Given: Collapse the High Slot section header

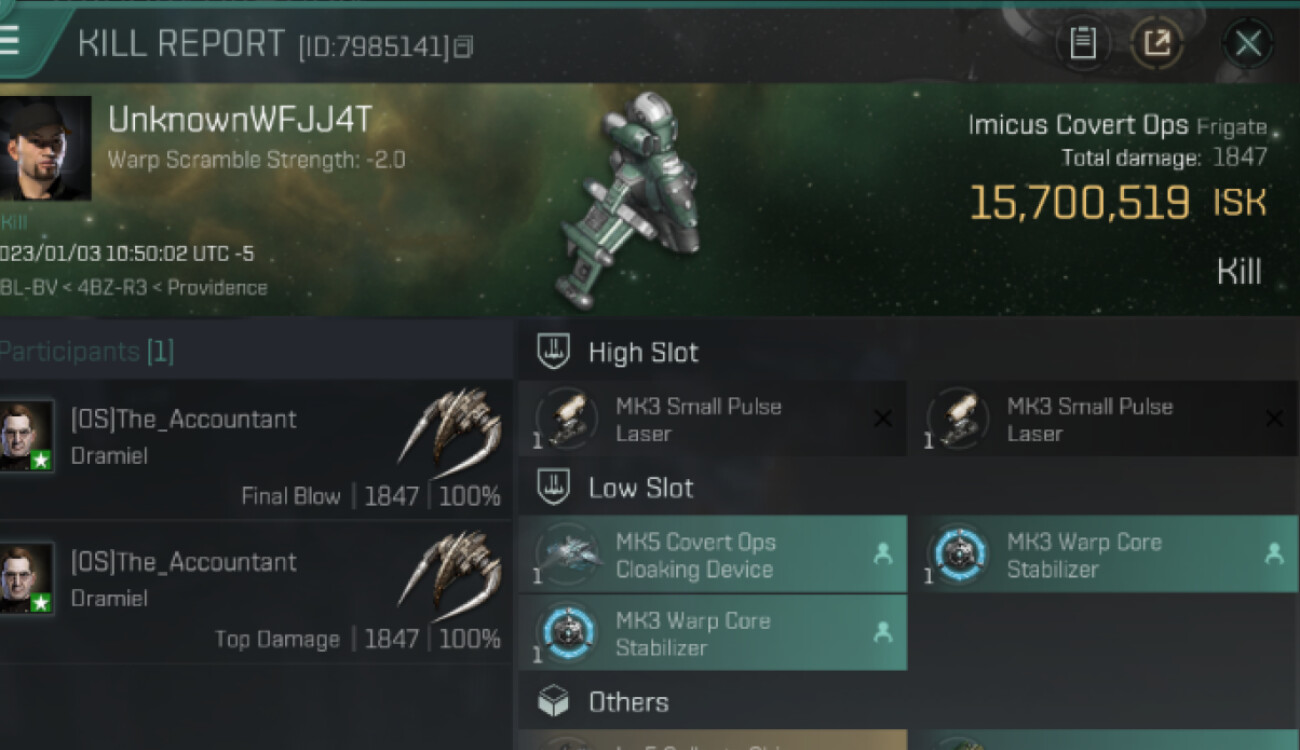Looking at the screenshot, I should [643, 352].
